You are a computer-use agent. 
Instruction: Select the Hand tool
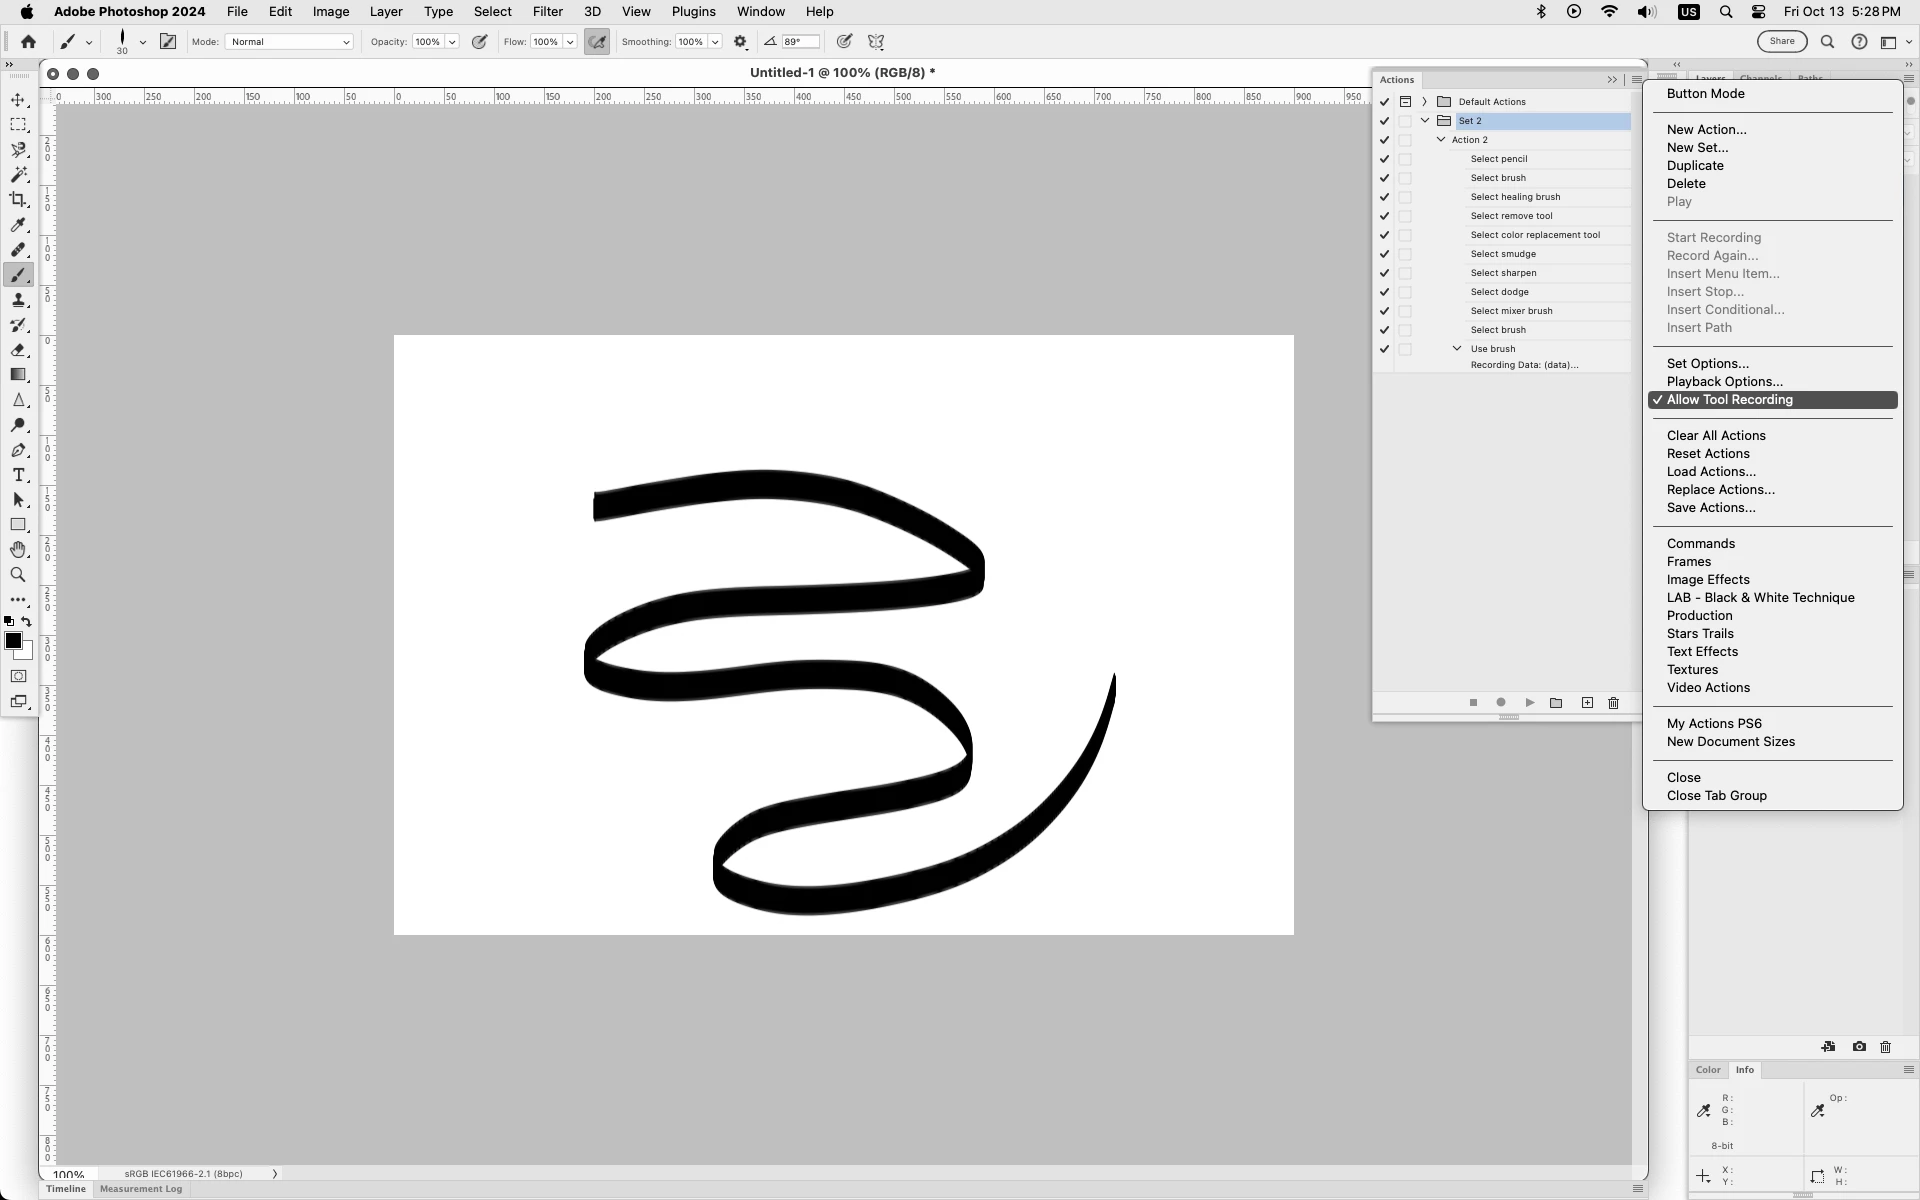[x=18, y=550]
